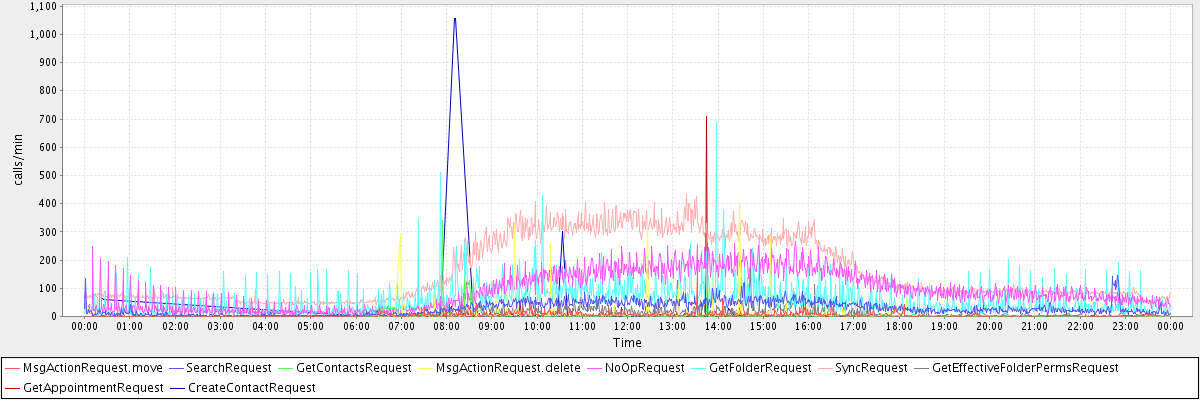1200x400 pixels.
Task: Click the MsgActionRequest.move legend entry
Action: tap(92, 368)
